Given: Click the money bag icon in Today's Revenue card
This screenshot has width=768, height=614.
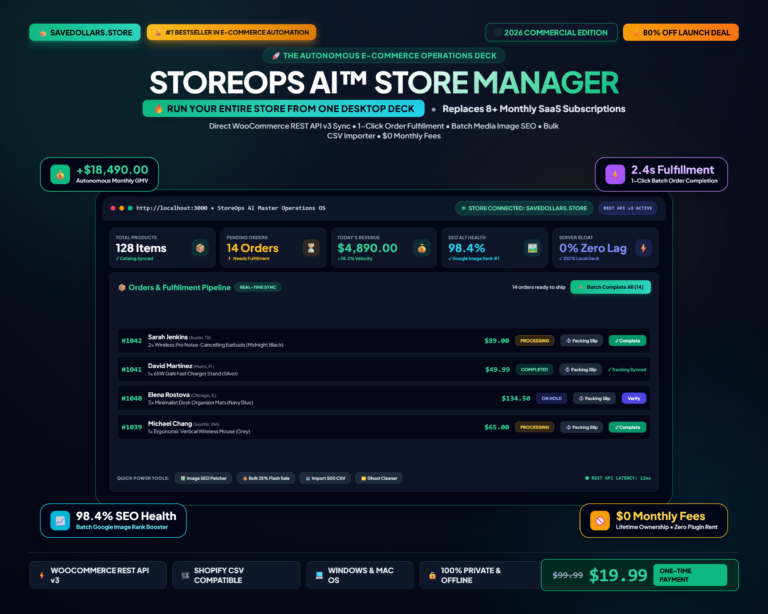Looking at the screenshot, I should (x=422, y=248).
